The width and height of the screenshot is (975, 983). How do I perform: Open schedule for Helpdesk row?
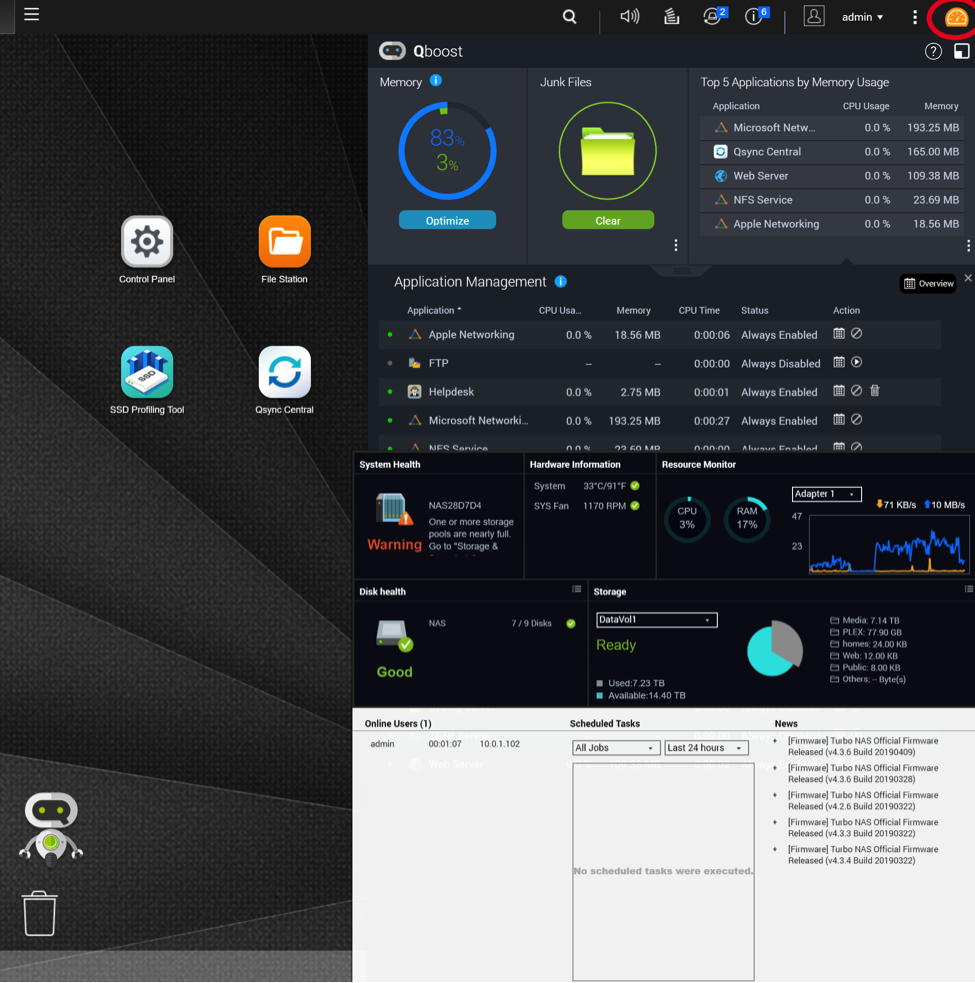point(839,391)
